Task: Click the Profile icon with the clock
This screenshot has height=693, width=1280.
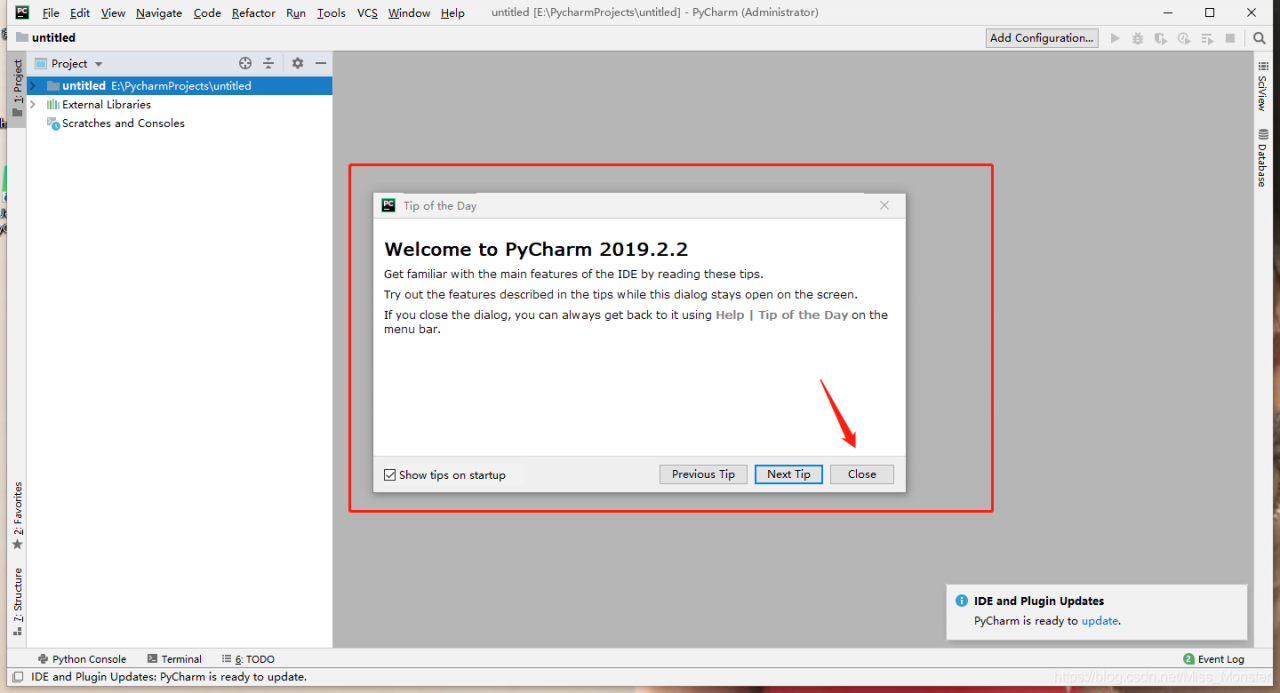Action: 1184,38
